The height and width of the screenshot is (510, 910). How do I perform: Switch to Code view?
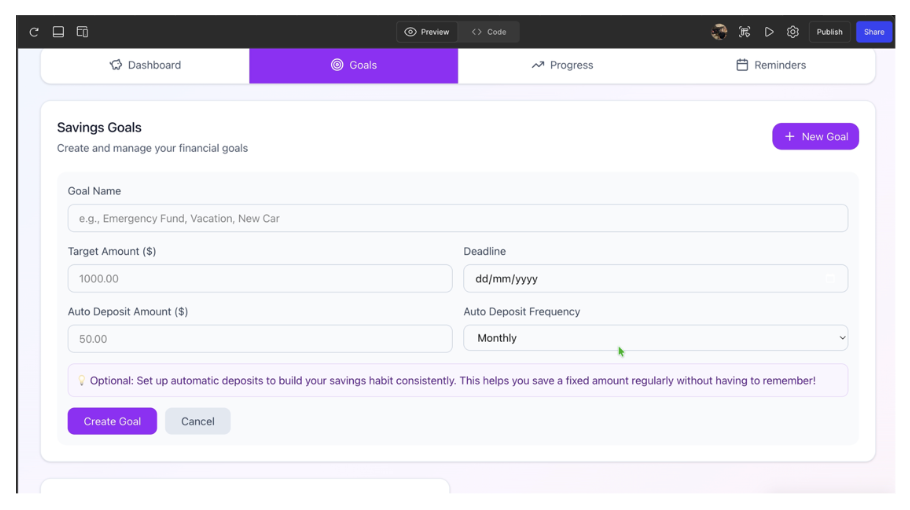pos(489,32)
